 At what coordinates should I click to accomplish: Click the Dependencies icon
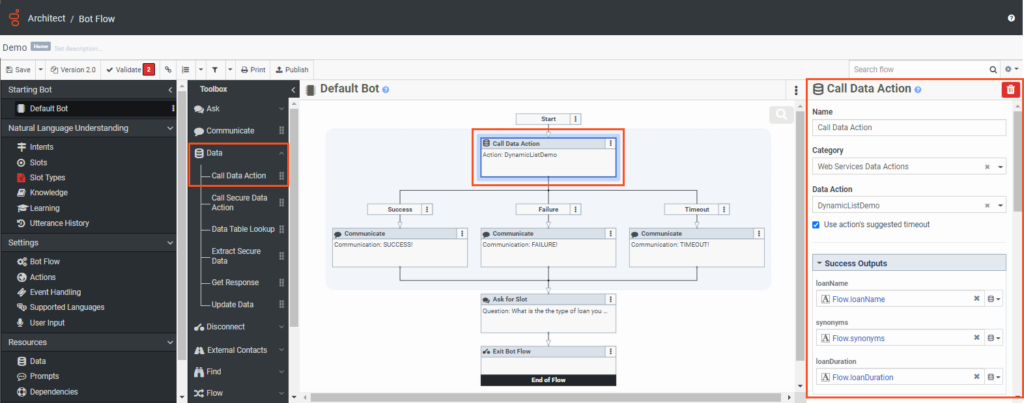[22, 392]
